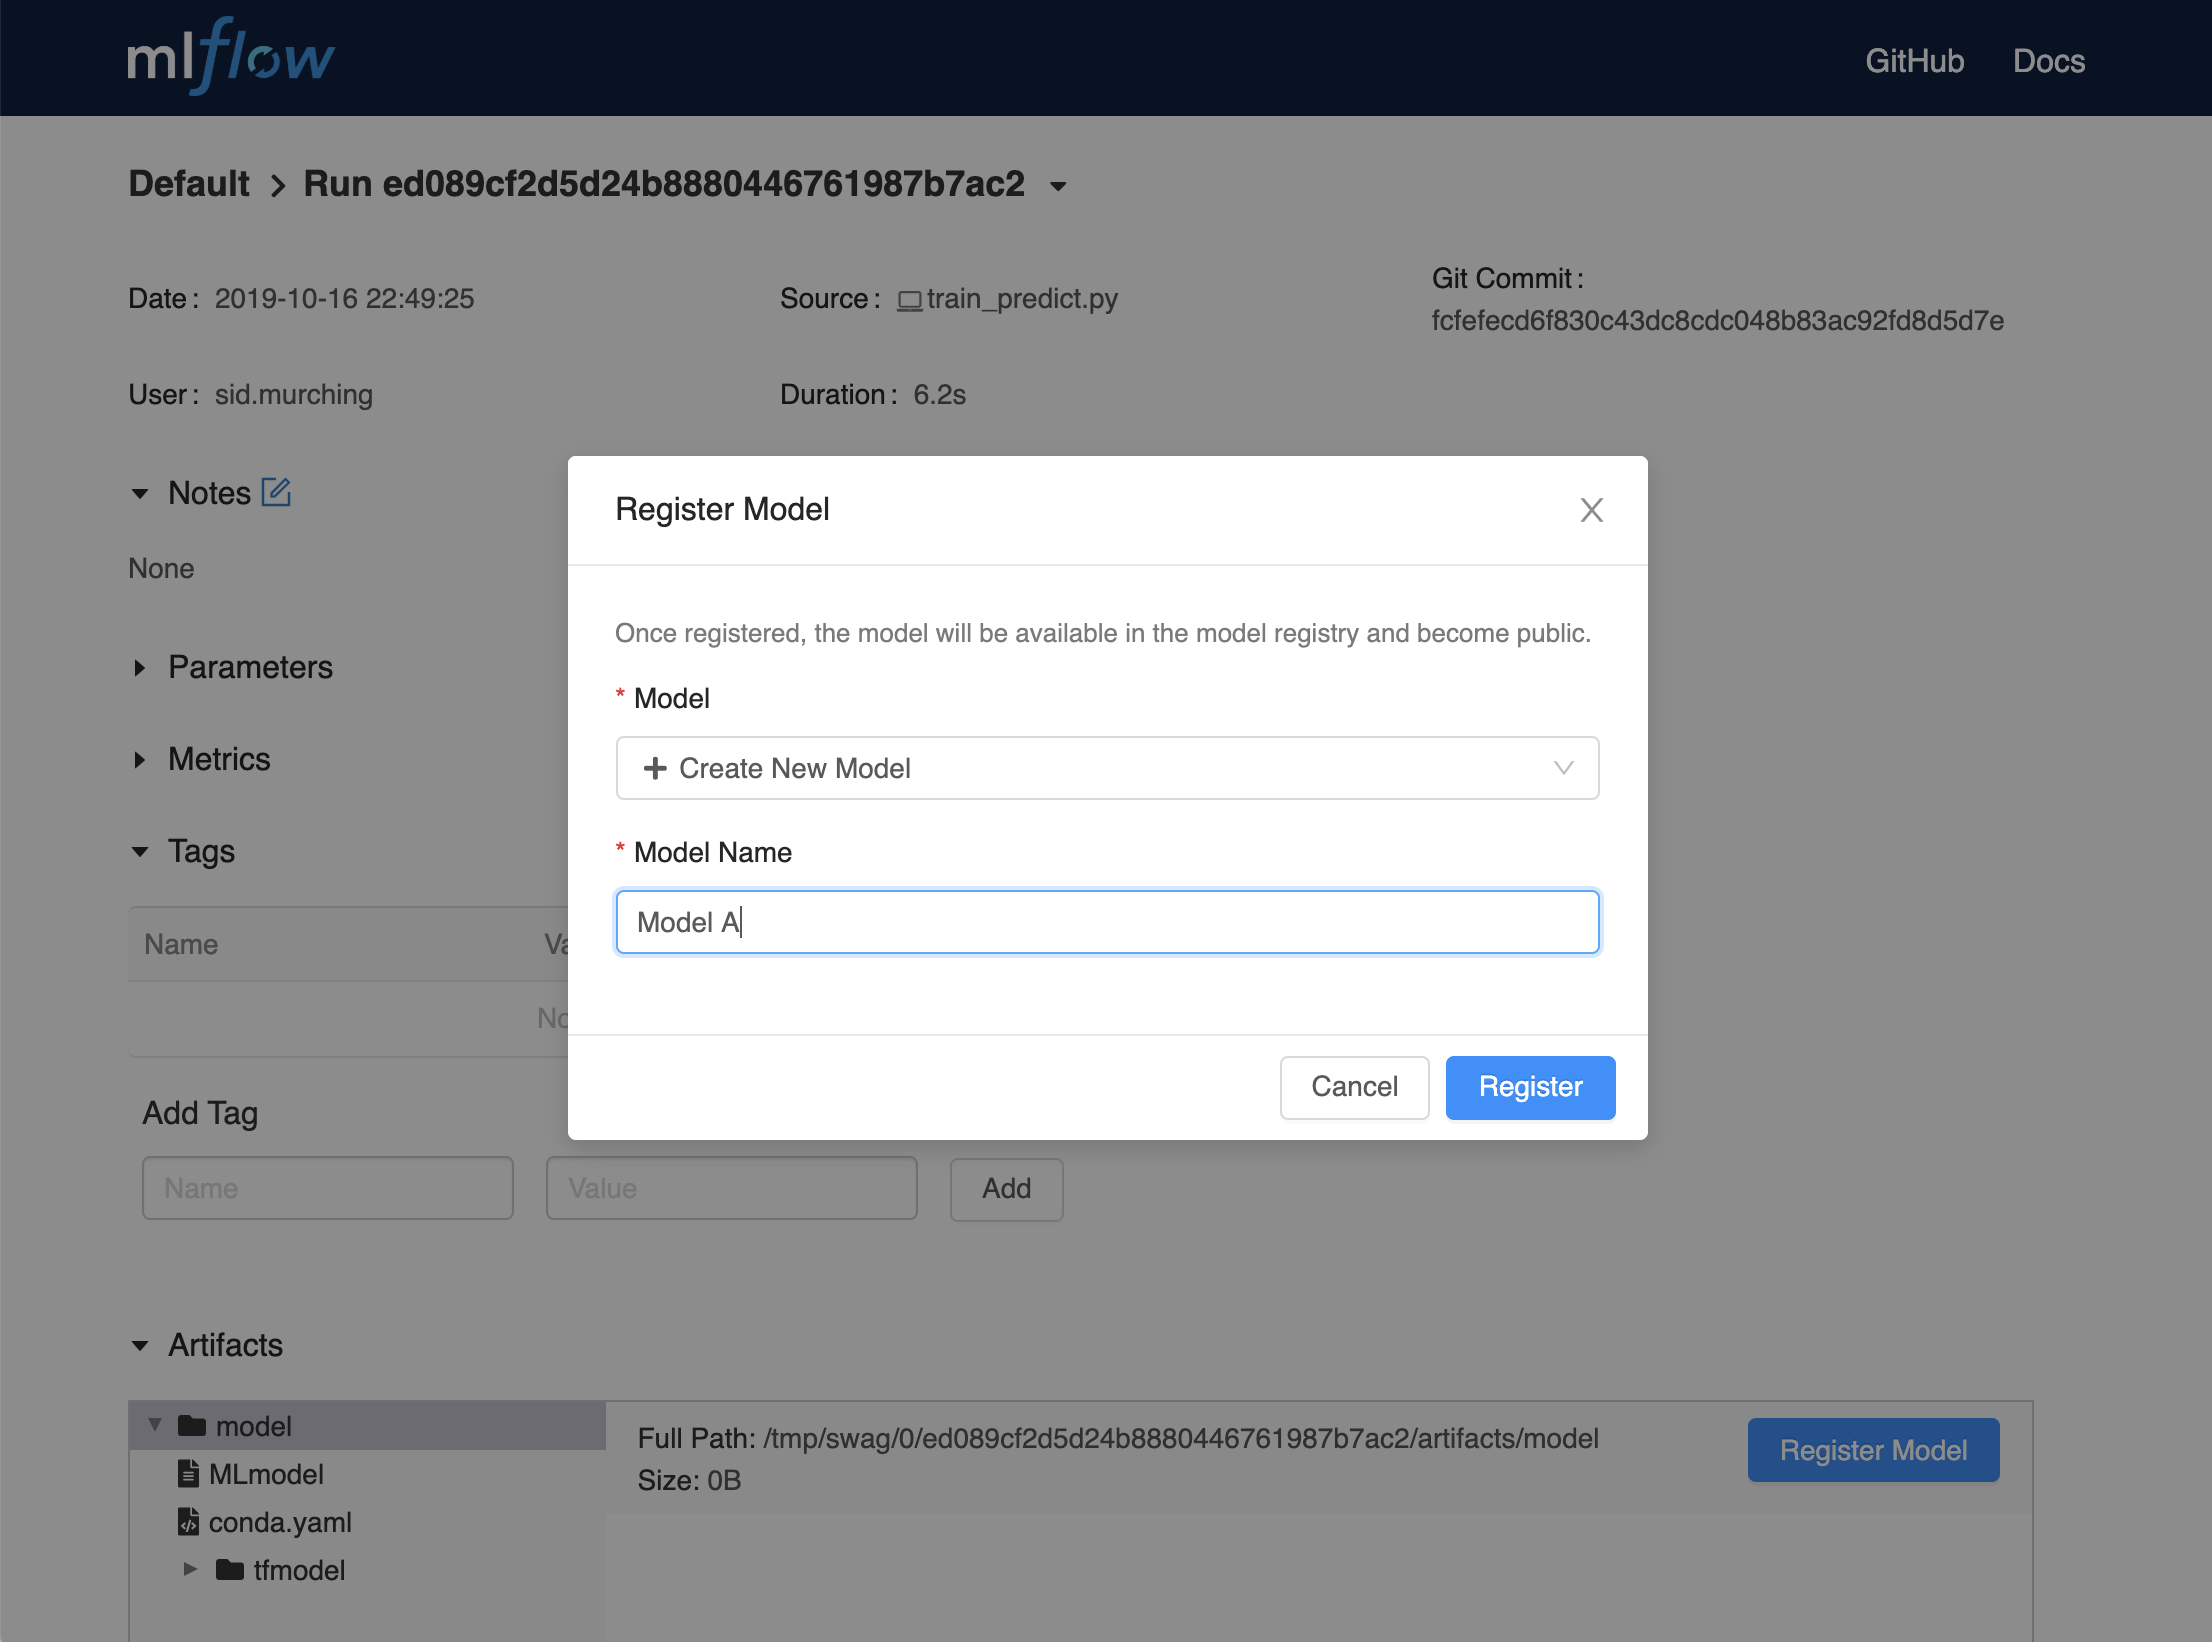This screenshot has width=2212, height=1642.
Task: Click the Model Name text field
Action: tap(1107, 922)
